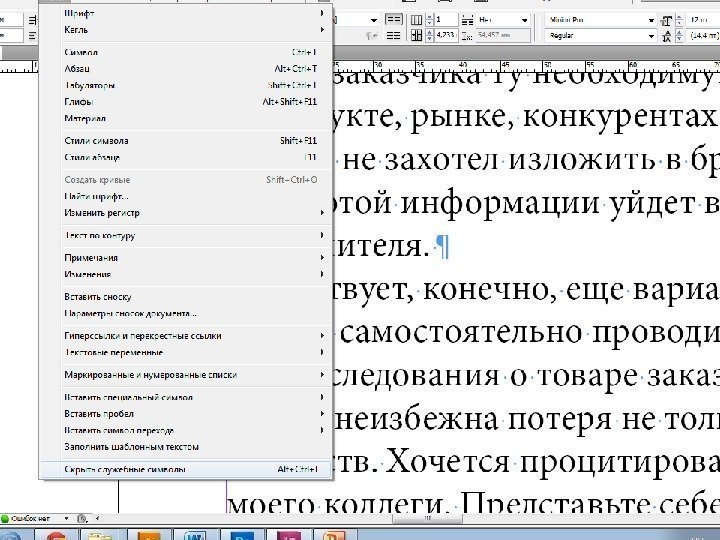Choose Заполнить шаблонным текстом

point(186,447)
